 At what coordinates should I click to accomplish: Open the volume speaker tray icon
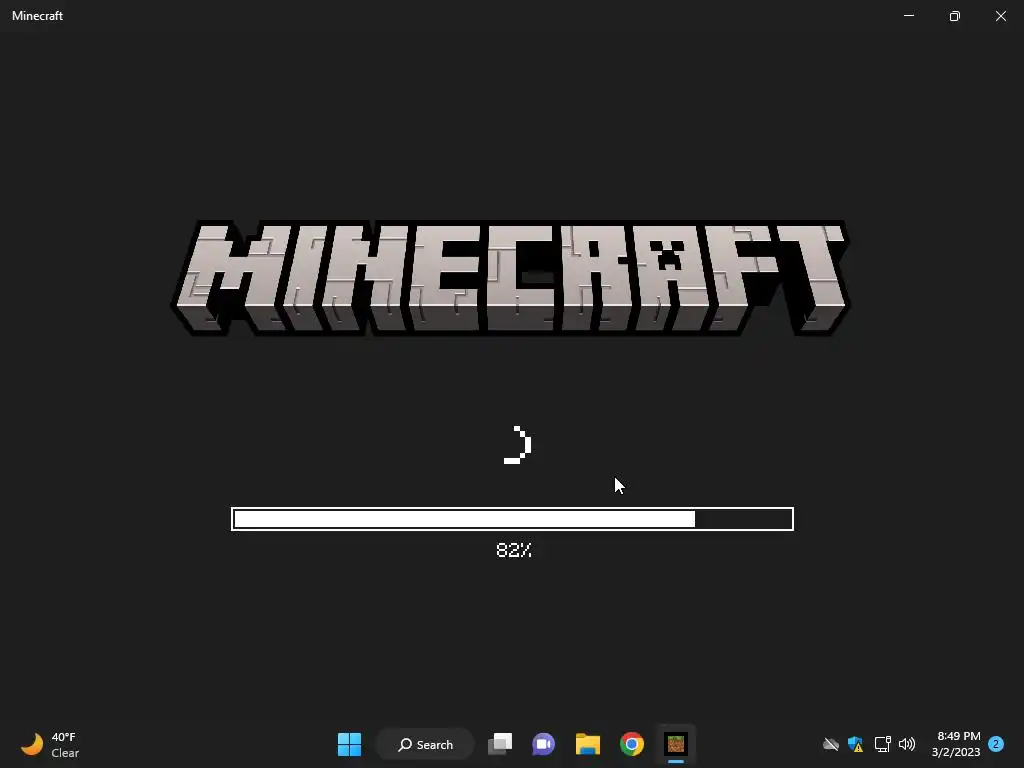pyautogui.click(x=907, y=744)
